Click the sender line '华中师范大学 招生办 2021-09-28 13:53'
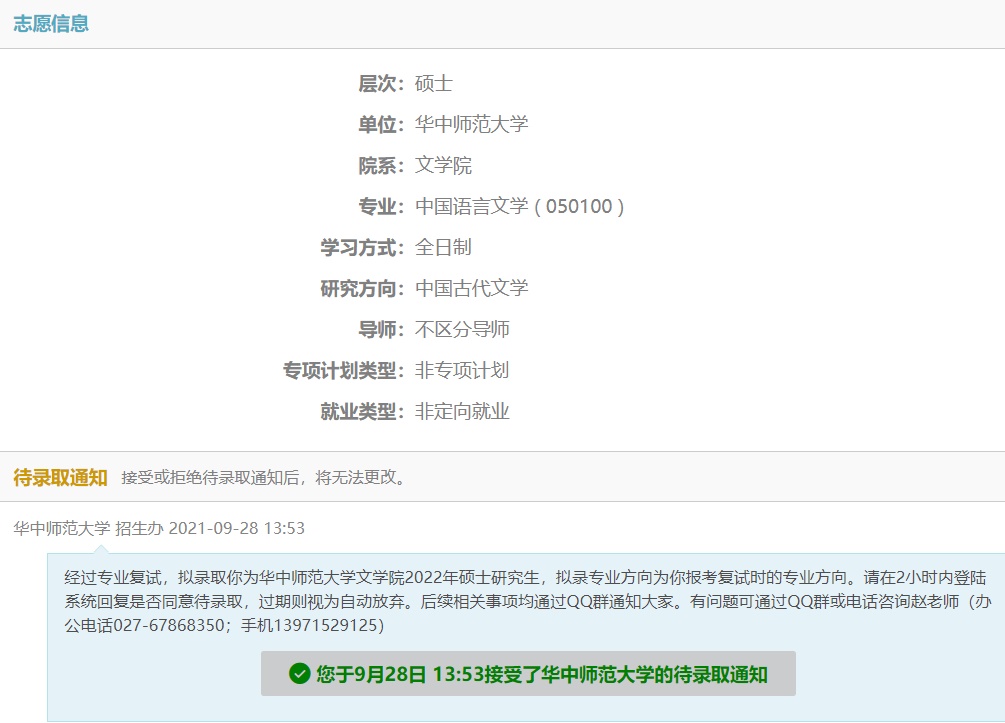Screen dimensions: 1005x723 [159, 528]
